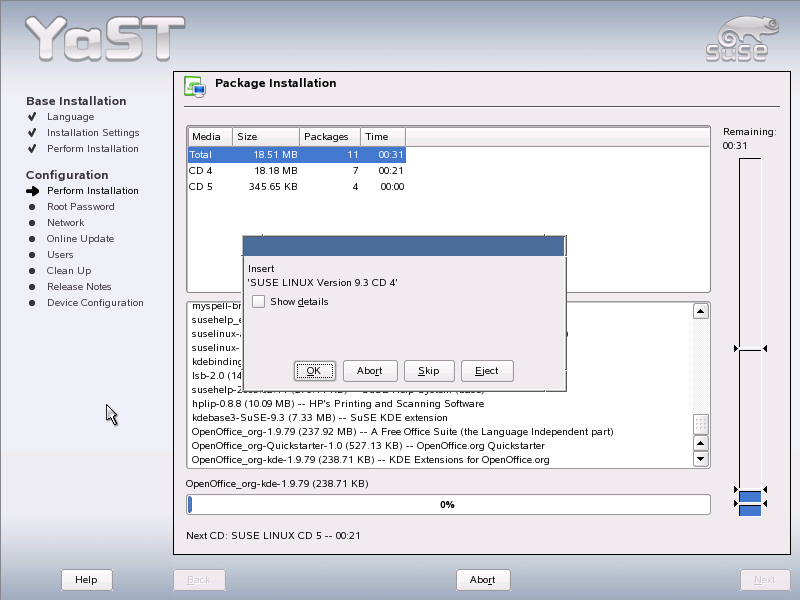Click the bullet icon beside Root Password
Viewport: 800px width, 600px height.
click(x=32, y=207)
